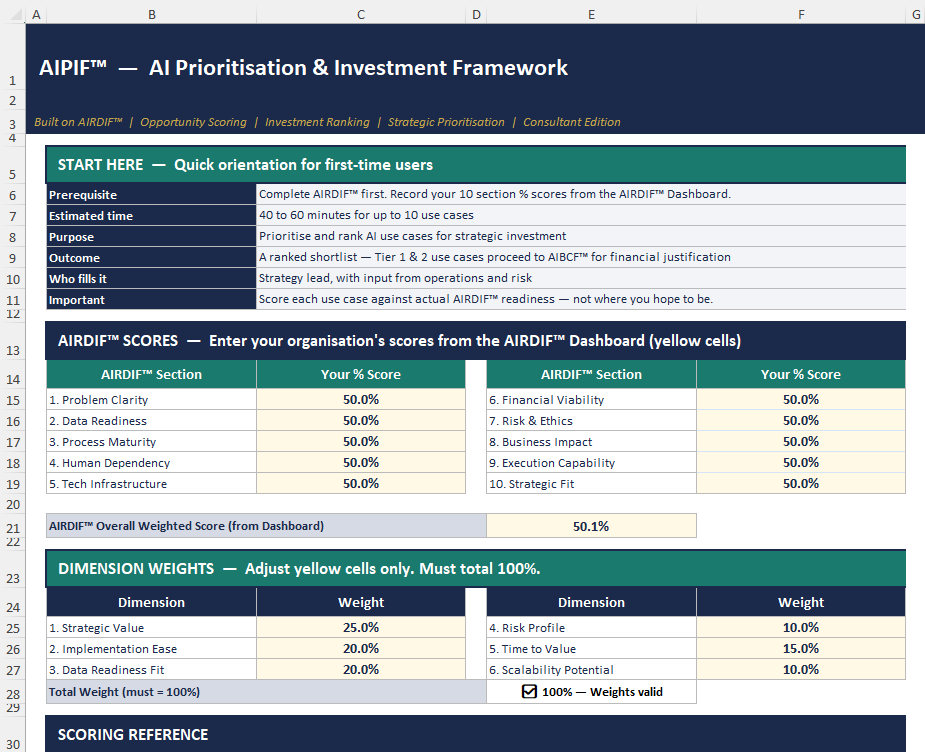The width and height of the screenshot is (925, 752).
Task: Select Execution Capability score cell
Action: [x=801, y=462]
